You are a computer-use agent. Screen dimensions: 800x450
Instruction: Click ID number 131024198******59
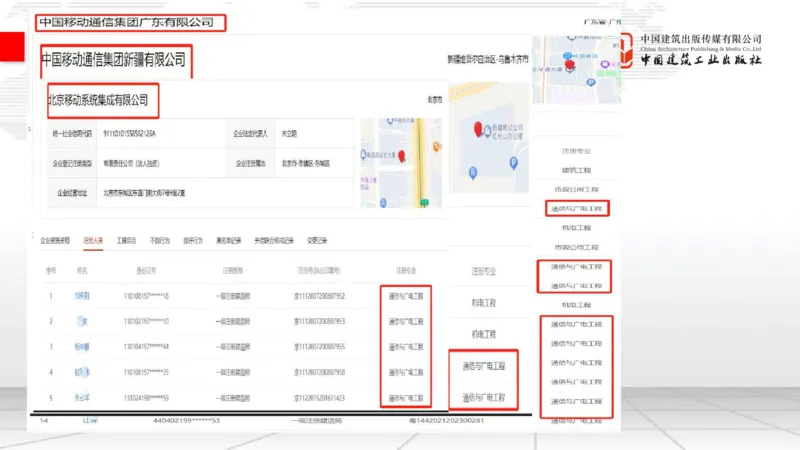[146, 398]
